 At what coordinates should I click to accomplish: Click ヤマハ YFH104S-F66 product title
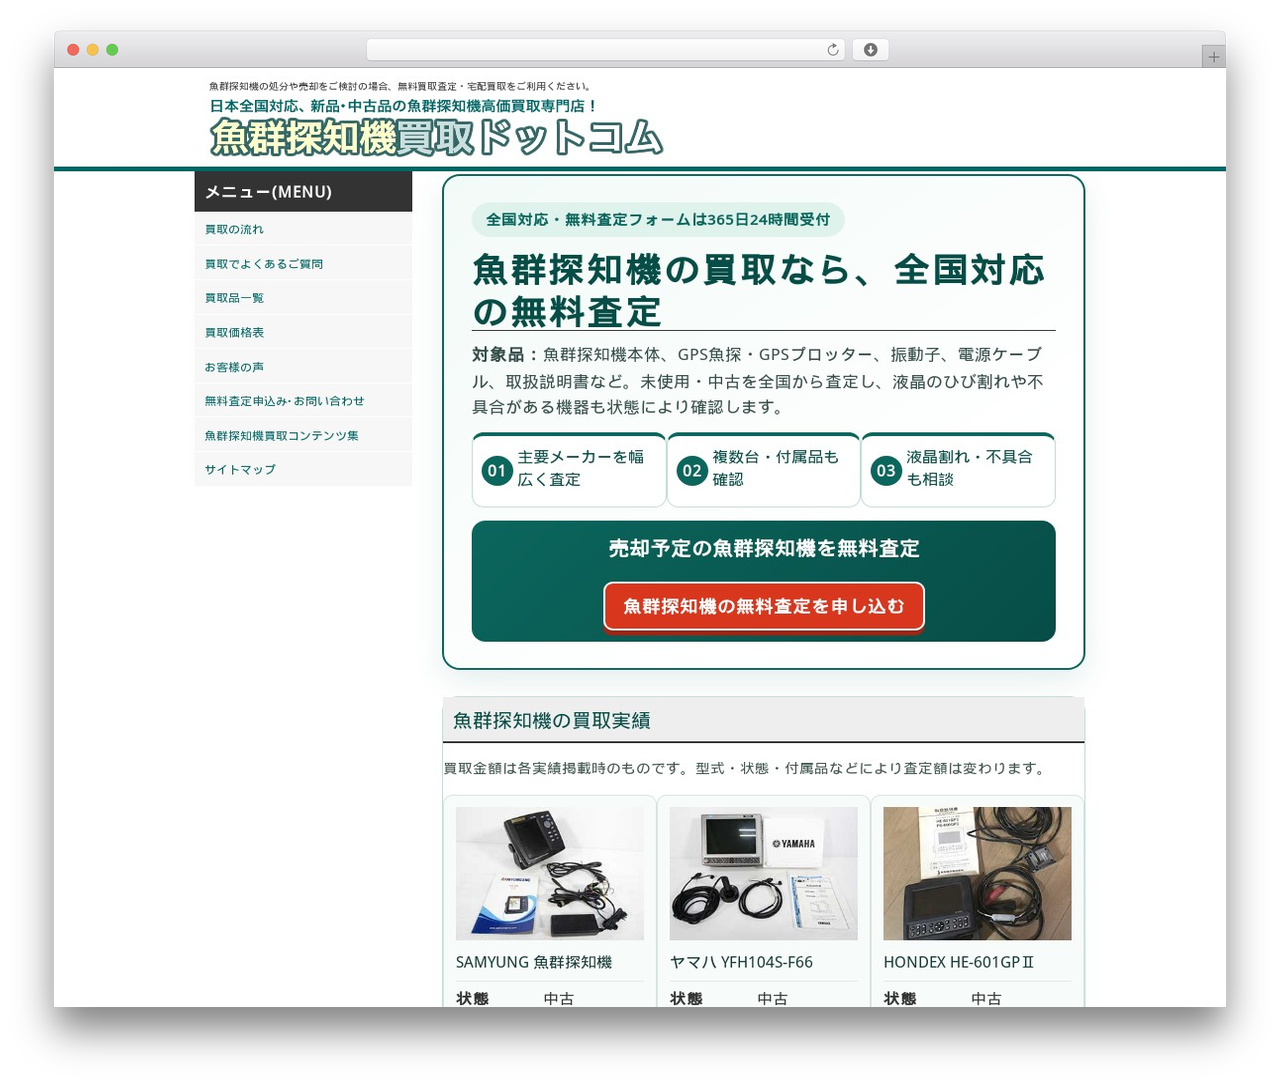741,962
